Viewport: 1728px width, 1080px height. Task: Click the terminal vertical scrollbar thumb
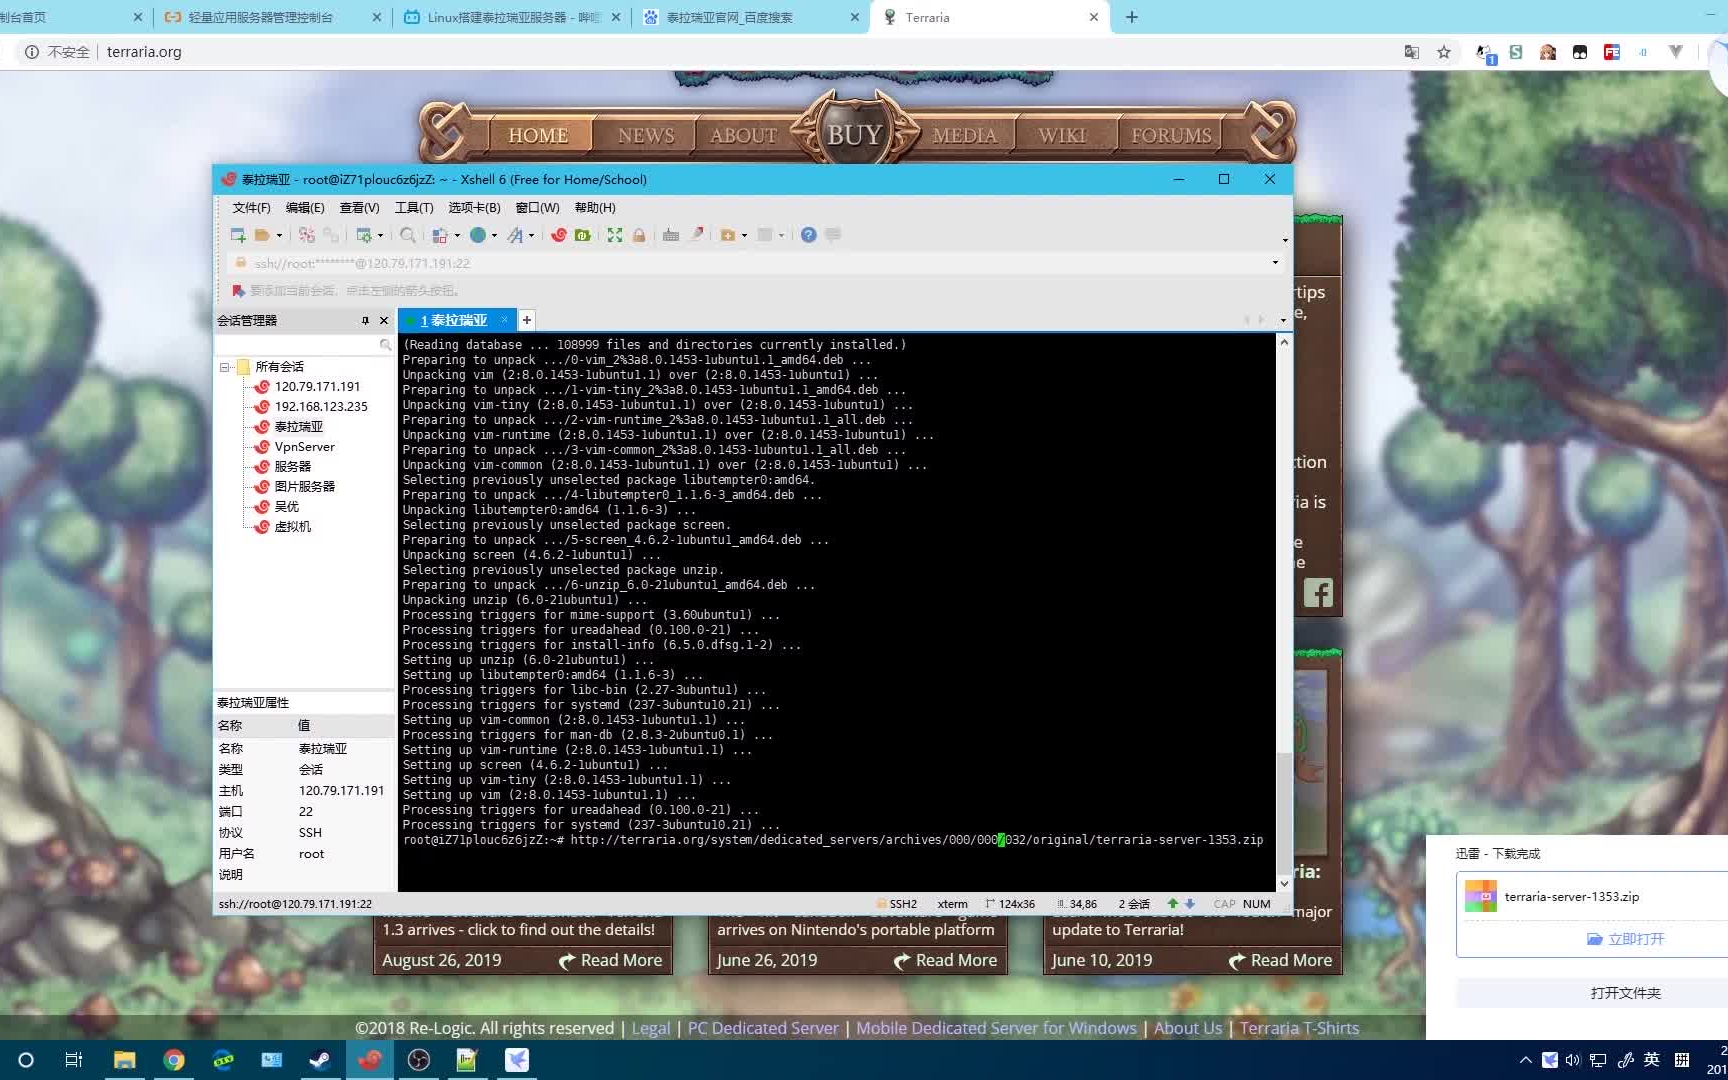[x=1284, y=813]
